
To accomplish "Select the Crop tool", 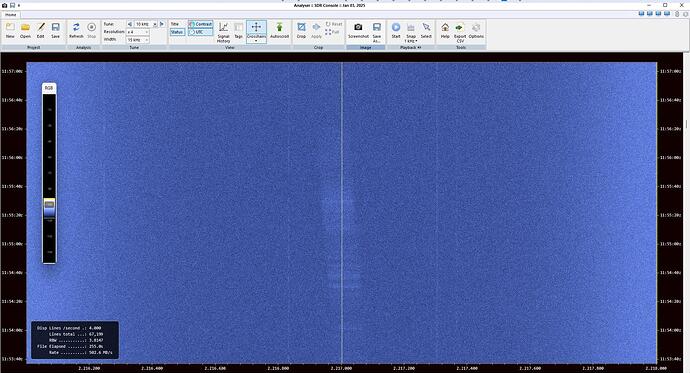I will pyautogui.click(x=301, y=31).
